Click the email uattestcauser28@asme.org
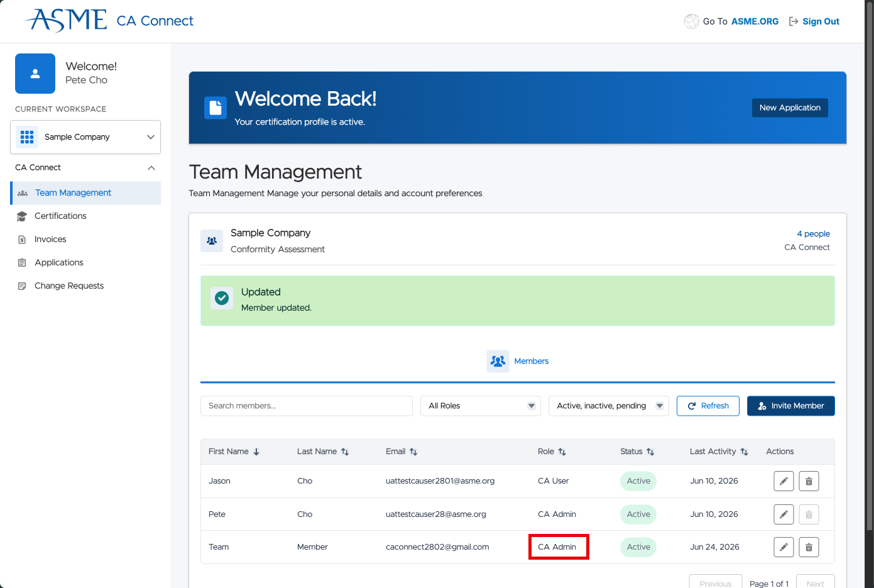874x588 pixels. coord(435,514)
